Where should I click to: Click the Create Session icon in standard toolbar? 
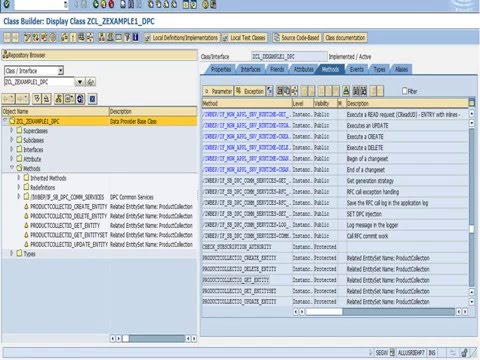pos(187,4)
